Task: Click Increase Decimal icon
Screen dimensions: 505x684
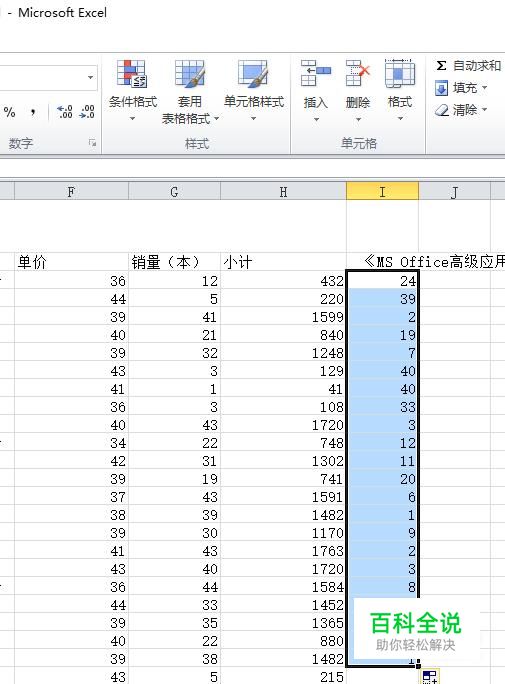Action: (x=65, y=112)
